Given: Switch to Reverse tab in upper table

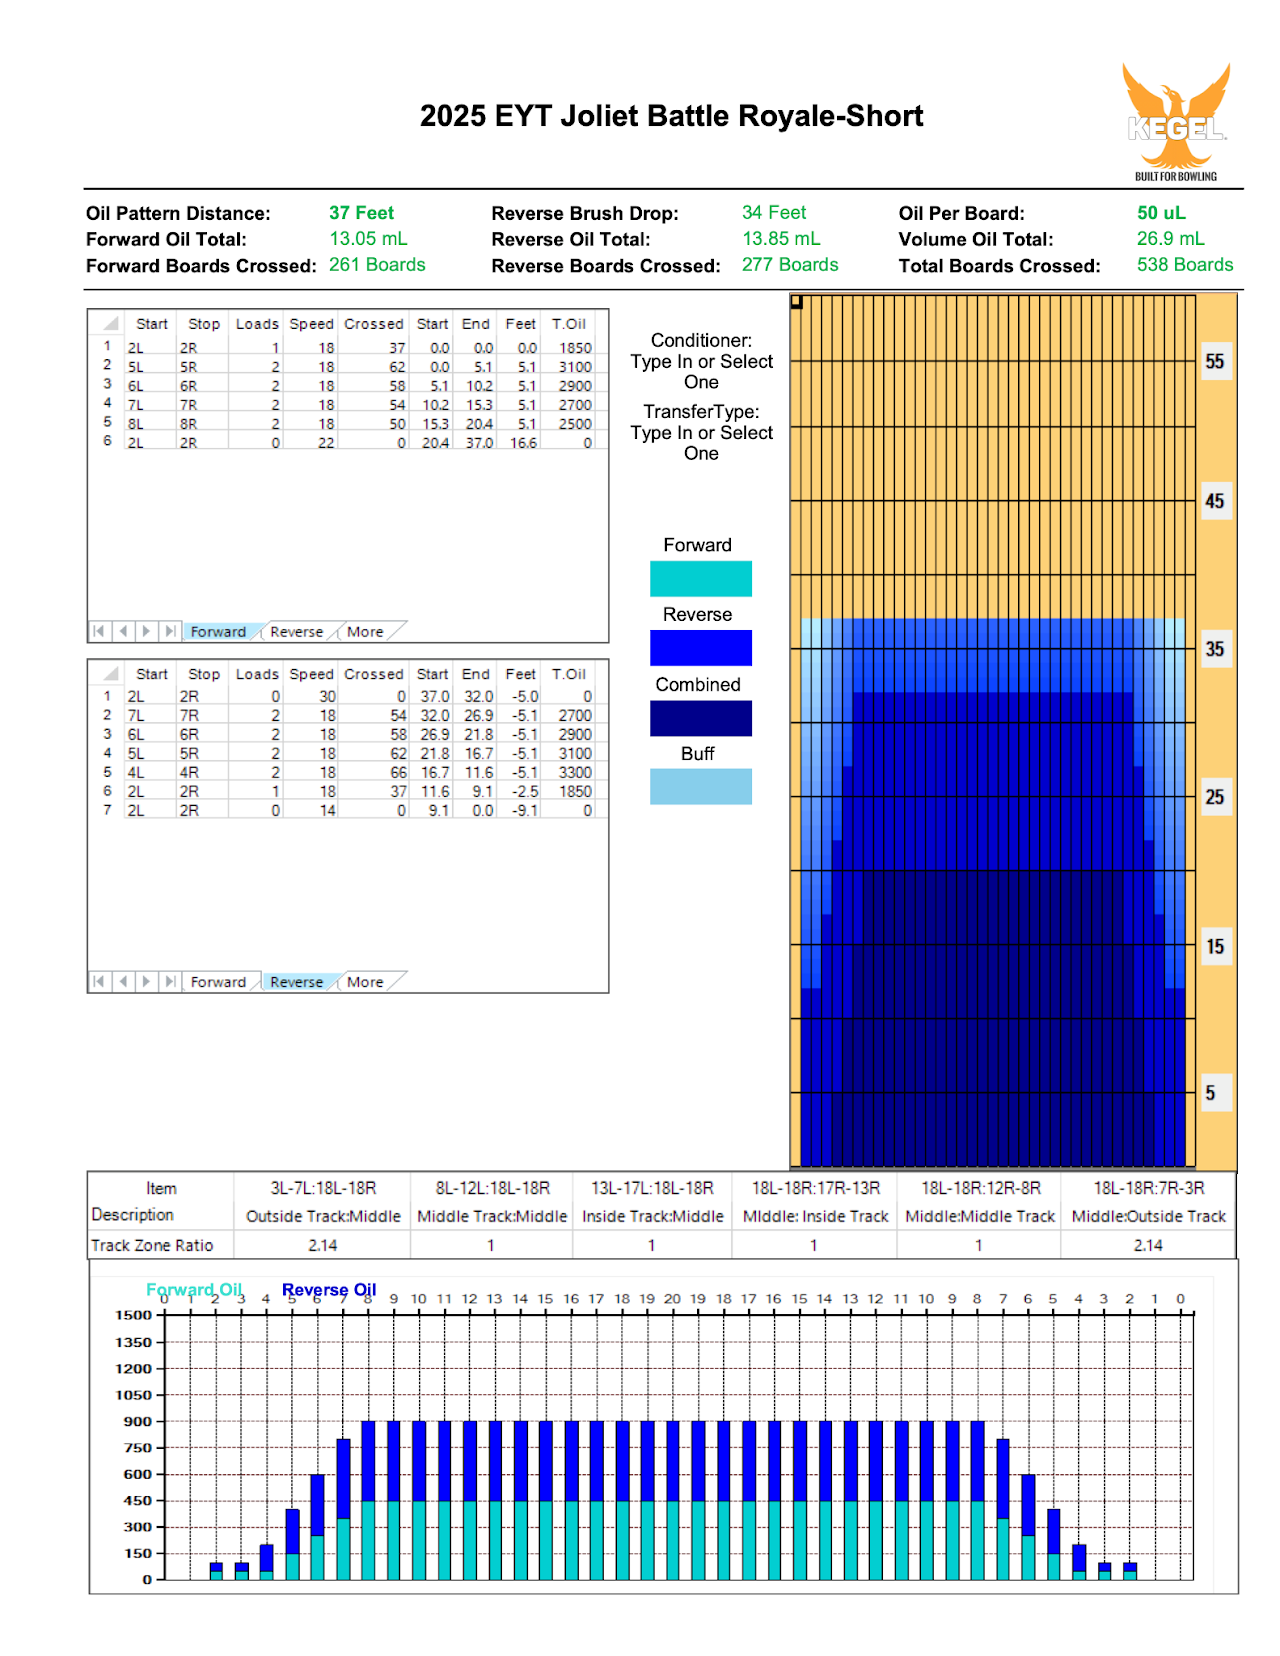Looking at the screenshot, I should pyautogui.click(x=296, y=632).
